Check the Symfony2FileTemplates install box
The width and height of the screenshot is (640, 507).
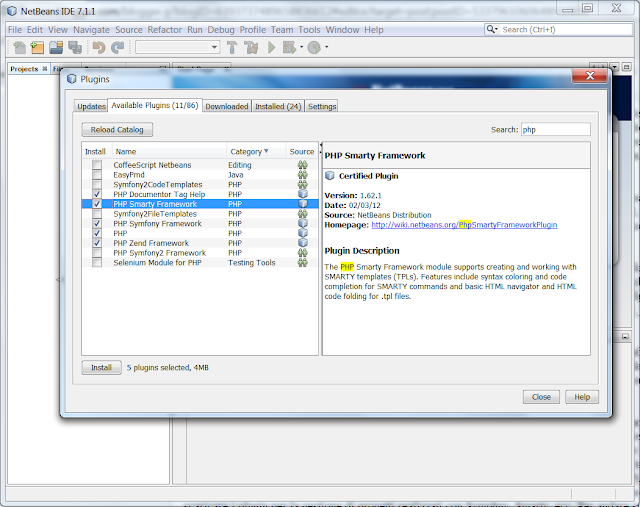coord(97,214)
